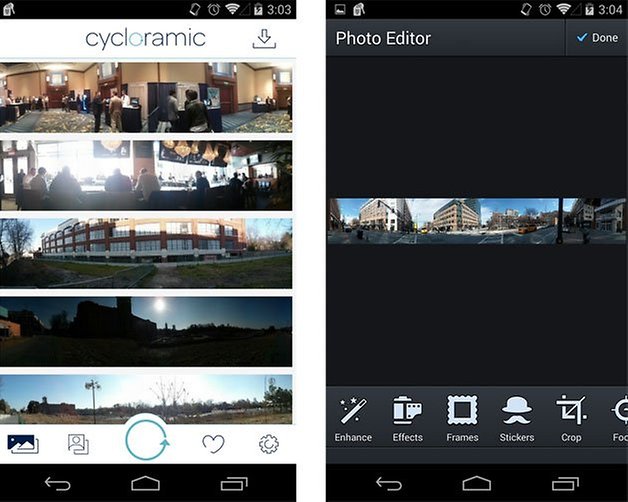Open recent apps on the Cycloramic screen
Viewport: 628px width, 502px height.
[234, 484]
